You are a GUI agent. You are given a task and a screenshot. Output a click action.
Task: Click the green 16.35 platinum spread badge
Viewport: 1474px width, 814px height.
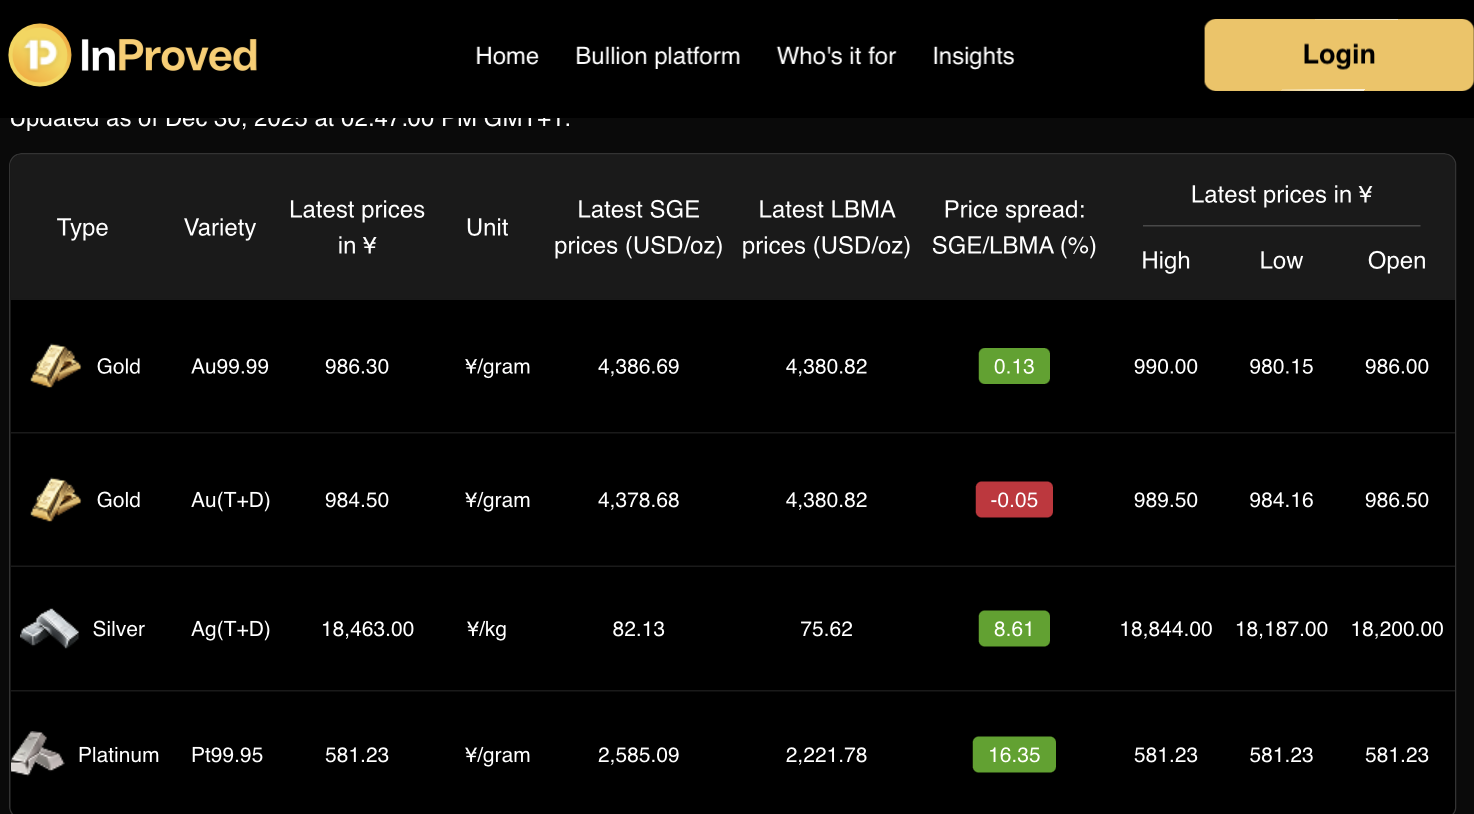click(1014, 755)
